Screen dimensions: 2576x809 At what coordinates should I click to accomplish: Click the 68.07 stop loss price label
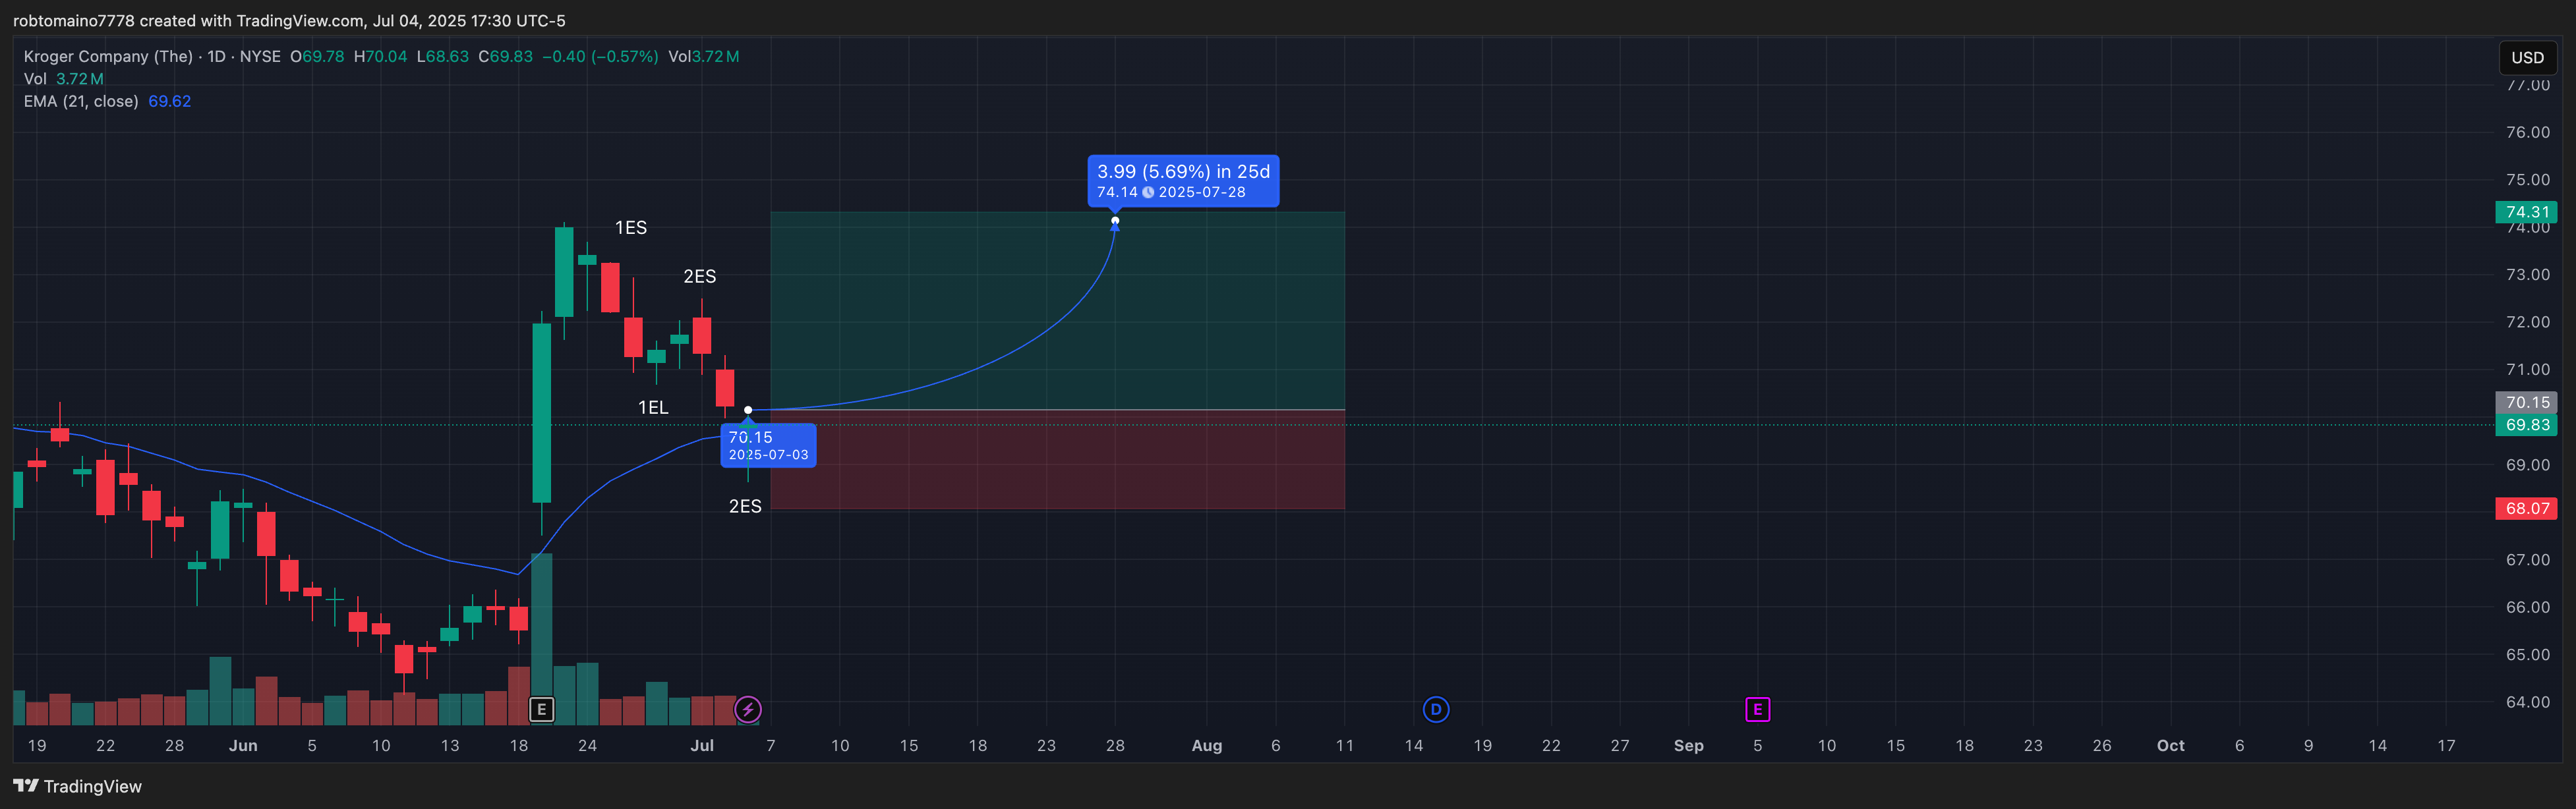(x=2527, y=508)
